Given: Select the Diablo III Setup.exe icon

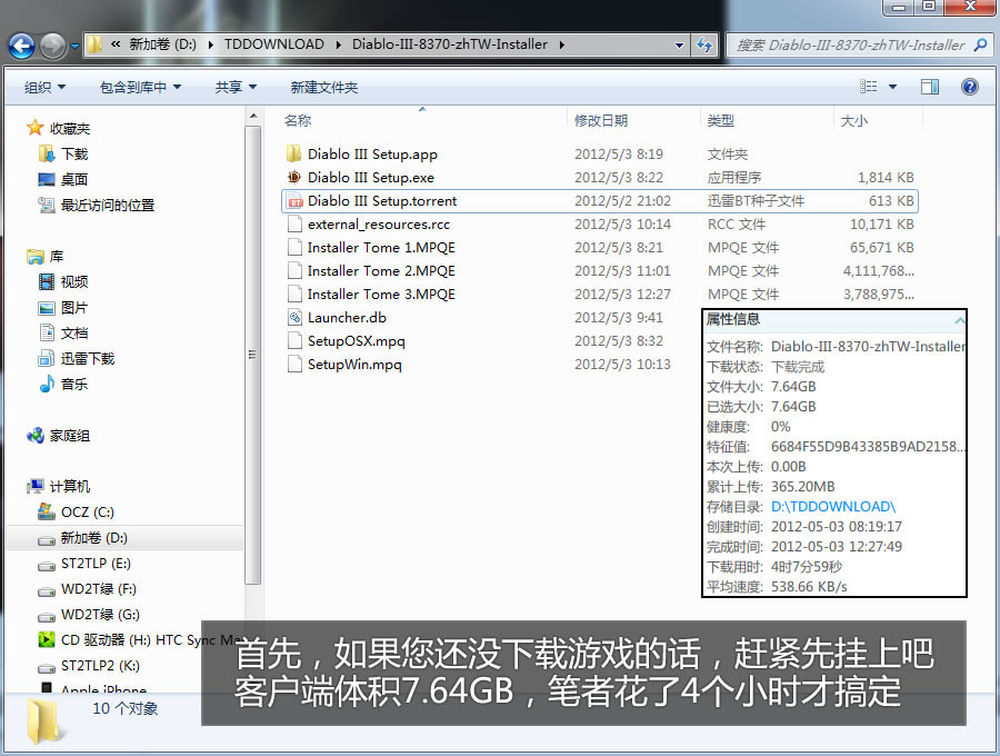Looking at the screenshot, I should pyautogui.click(x=294, y=177).
